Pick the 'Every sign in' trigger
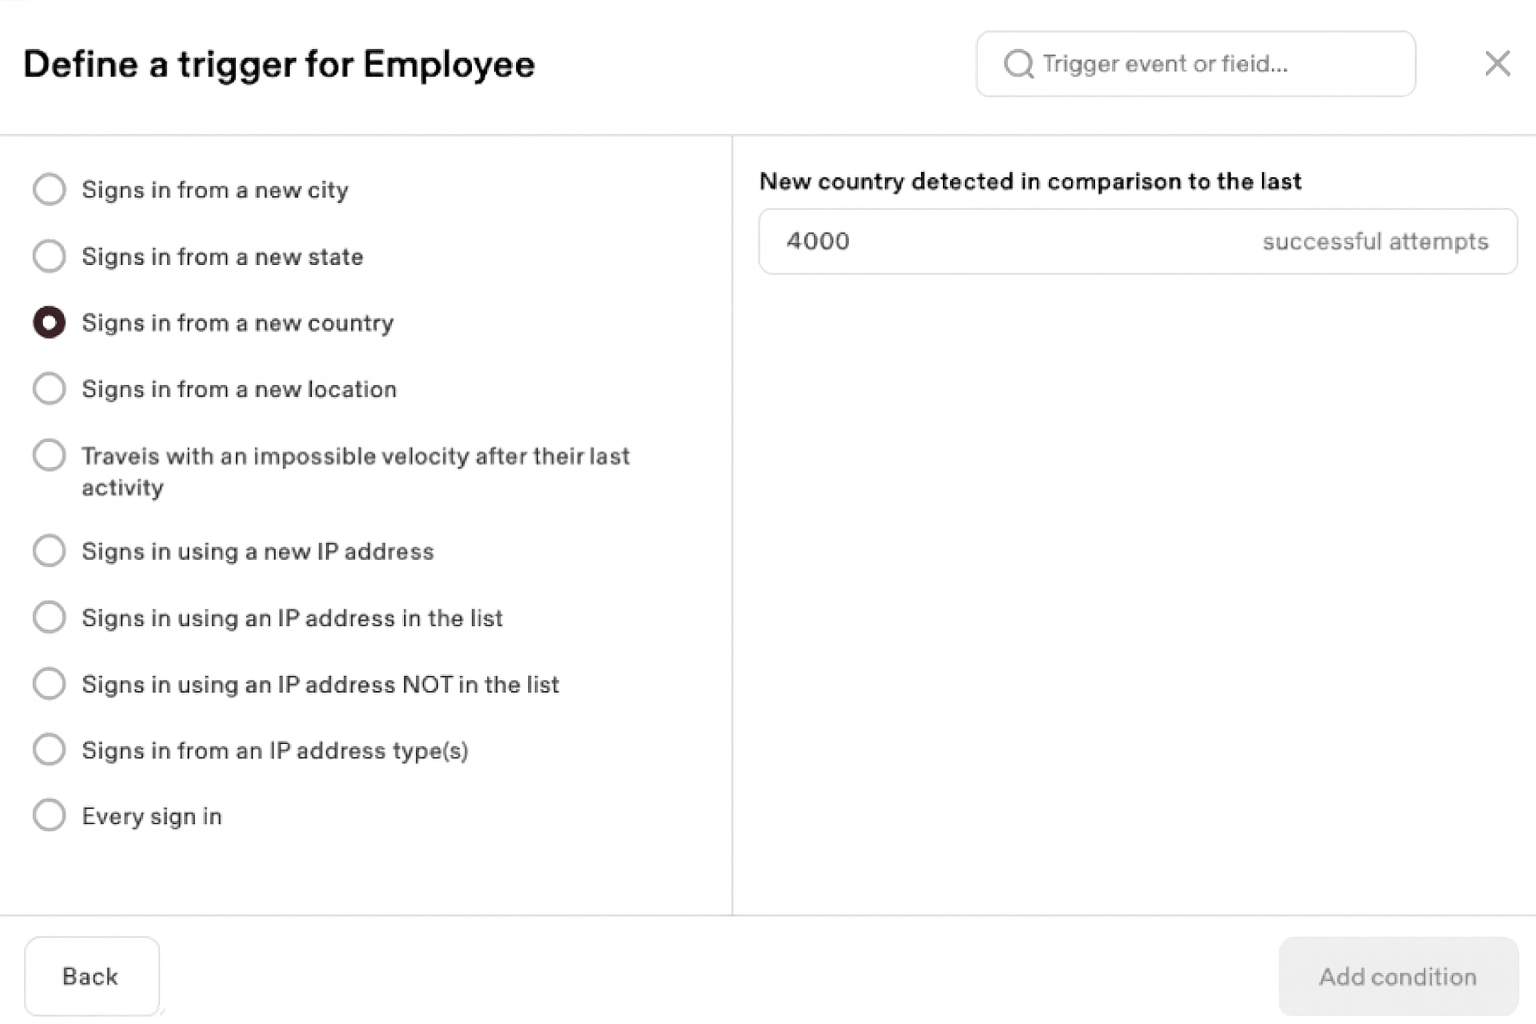 pos(49,815)
